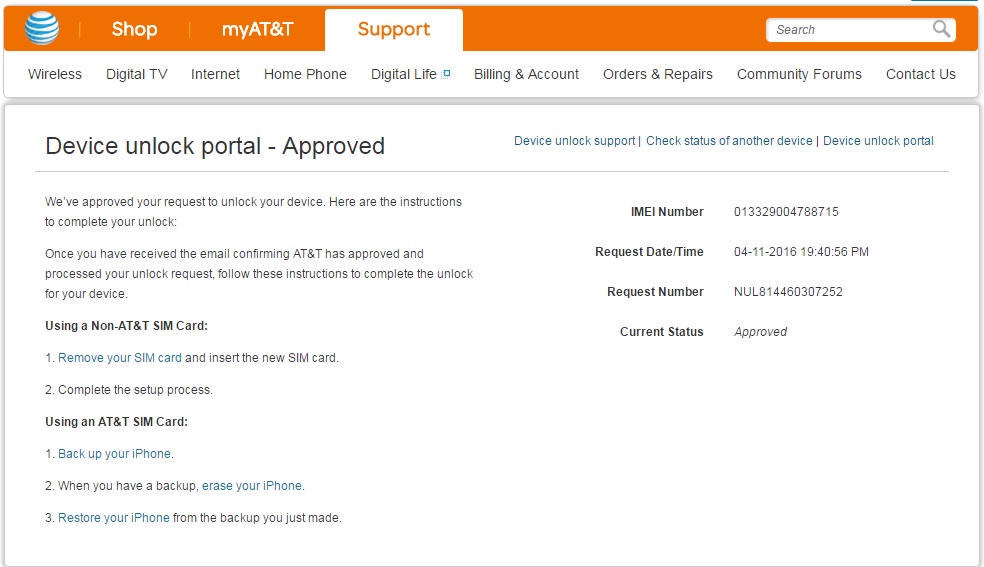Follow the Remove your SIM card link
This screenshot has height=567, width=984.
tap(120, 357)
